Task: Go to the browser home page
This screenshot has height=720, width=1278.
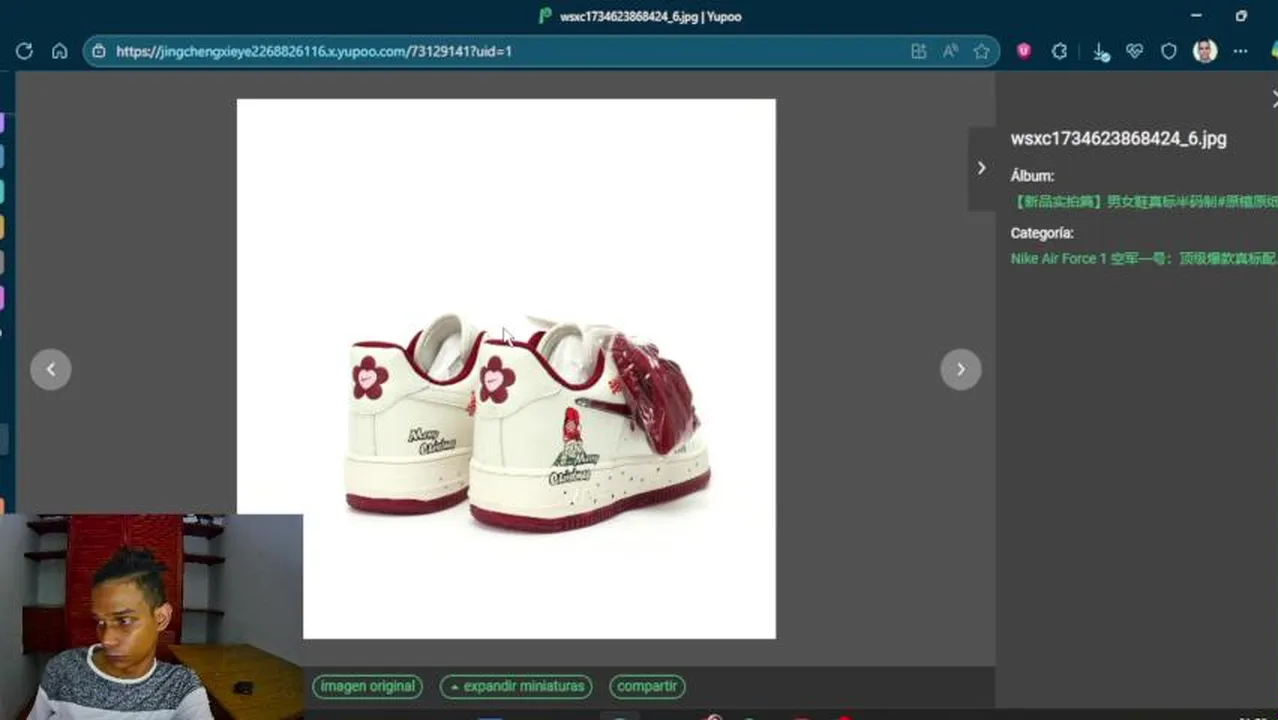Action: coord(60,51)
